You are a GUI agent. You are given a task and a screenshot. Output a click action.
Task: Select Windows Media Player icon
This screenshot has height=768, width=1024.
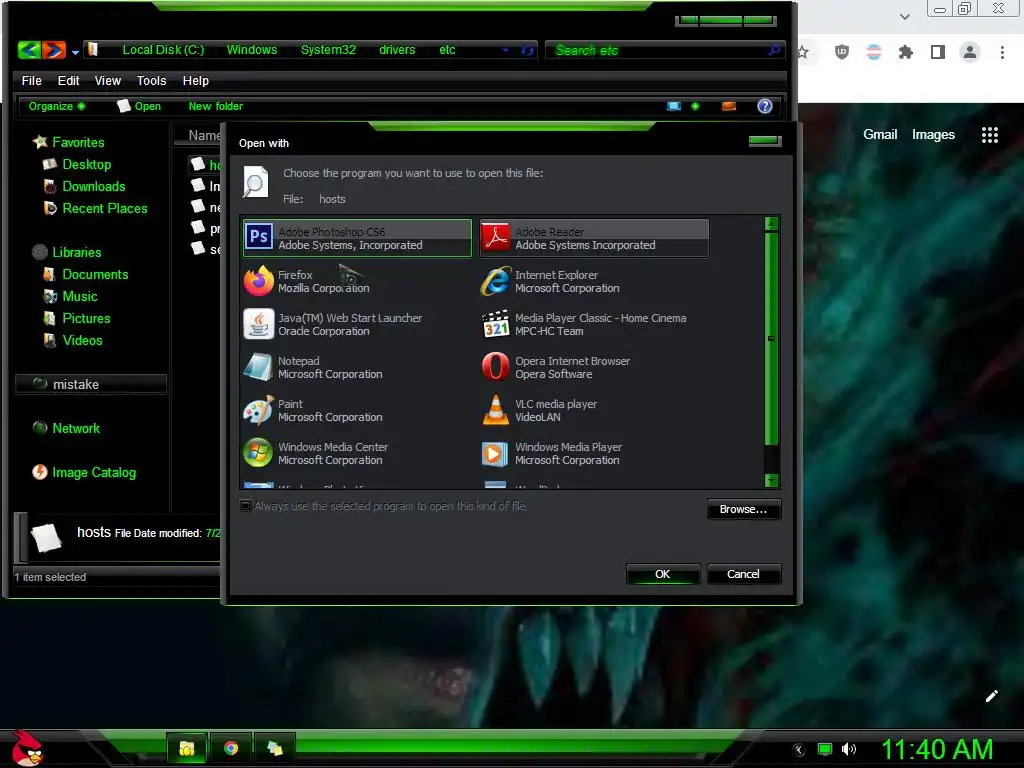pyautogui.click(x=496, y=453)
